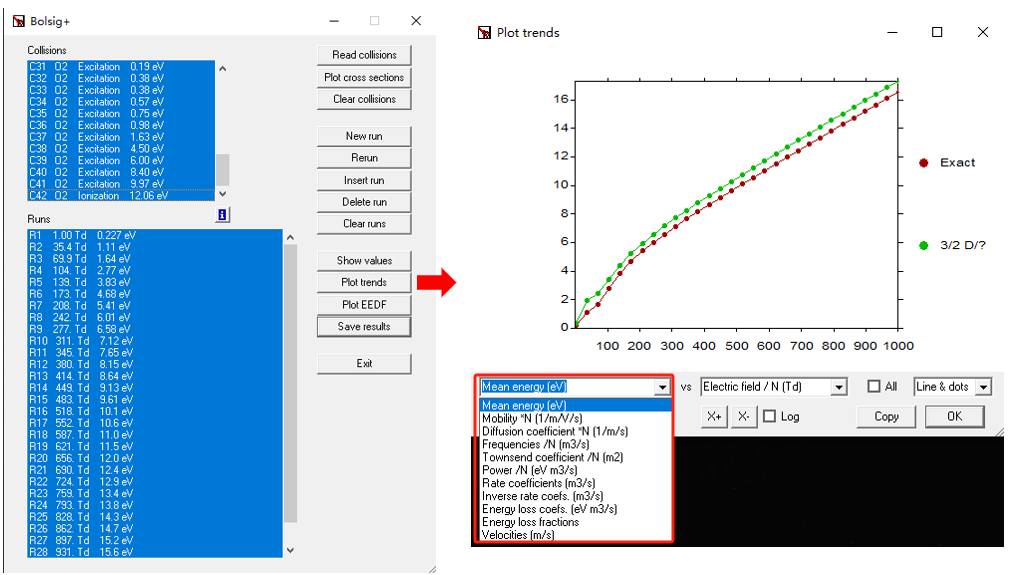The image size is (1015, 575).
Task: Choose Energy loss fractions option
Action: point(575,522)
